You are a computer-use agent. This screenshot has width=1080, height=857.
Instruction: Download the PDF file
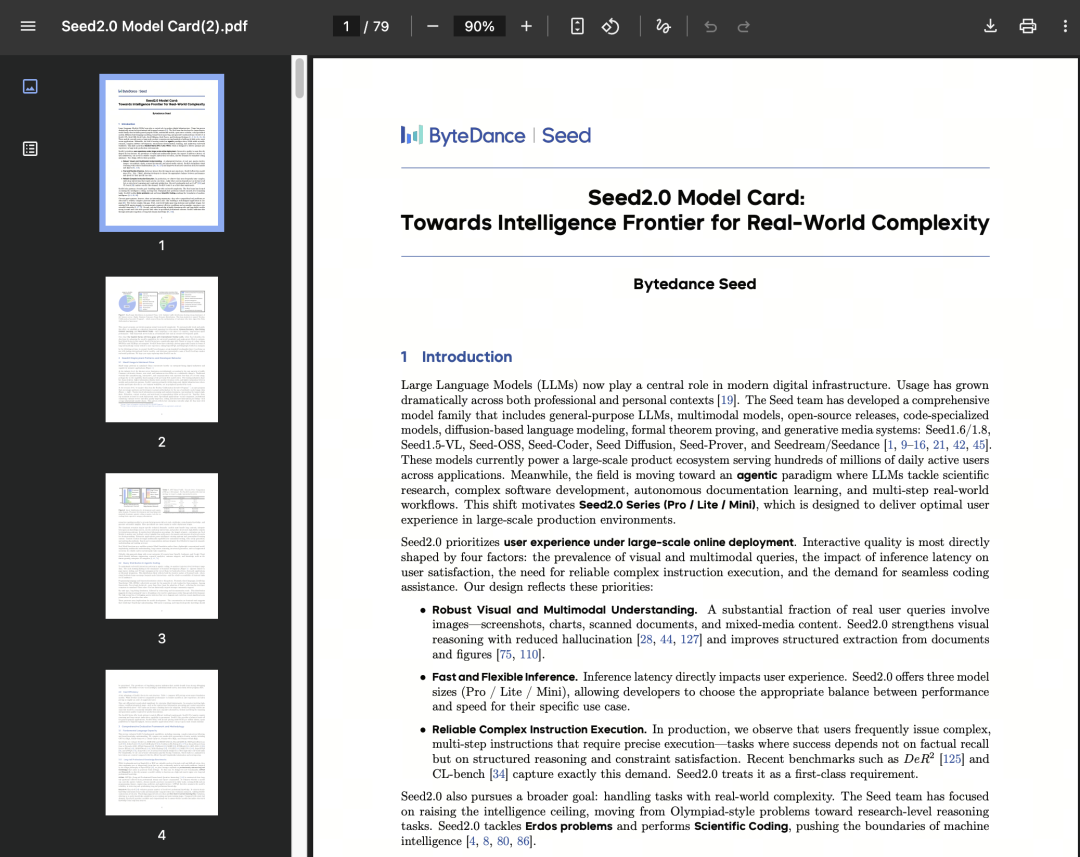(x=990, y=26)
